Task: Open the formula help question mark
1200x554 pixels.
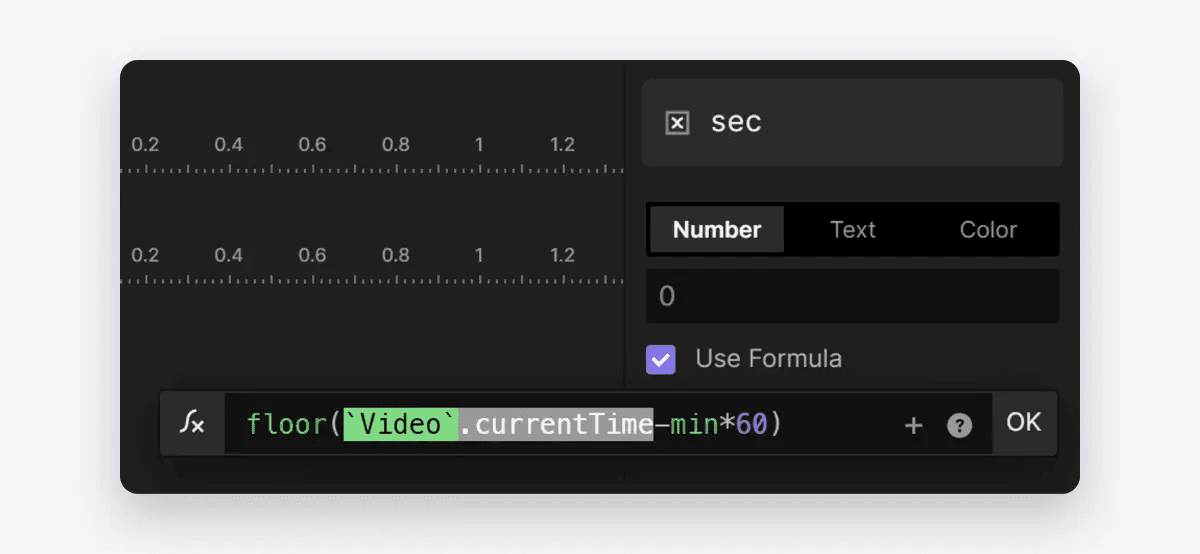Action: coord(959,426)
